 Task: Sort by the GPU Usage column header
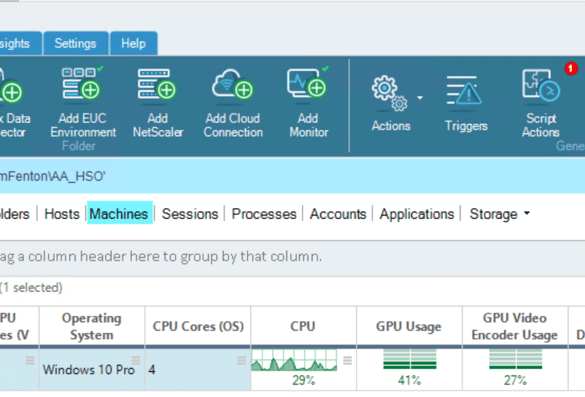[x=409, y=326]
